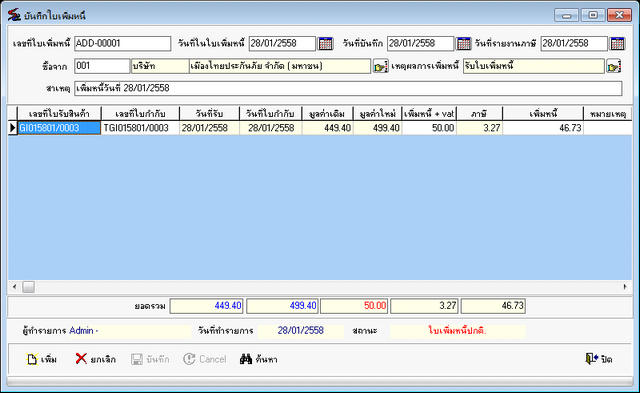Click the เพิ่ม (add new) button
The image size is (640, 393).
42,359
